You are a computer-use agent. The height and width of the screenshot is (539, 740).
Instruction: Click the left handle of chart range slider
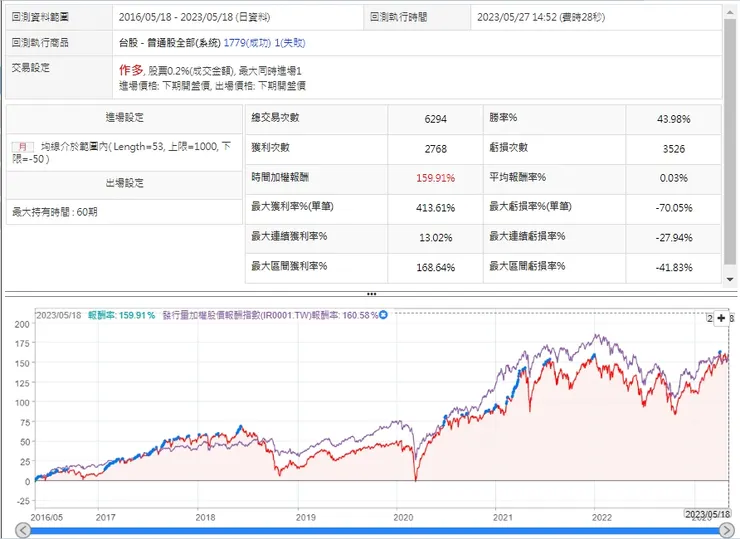23,531
